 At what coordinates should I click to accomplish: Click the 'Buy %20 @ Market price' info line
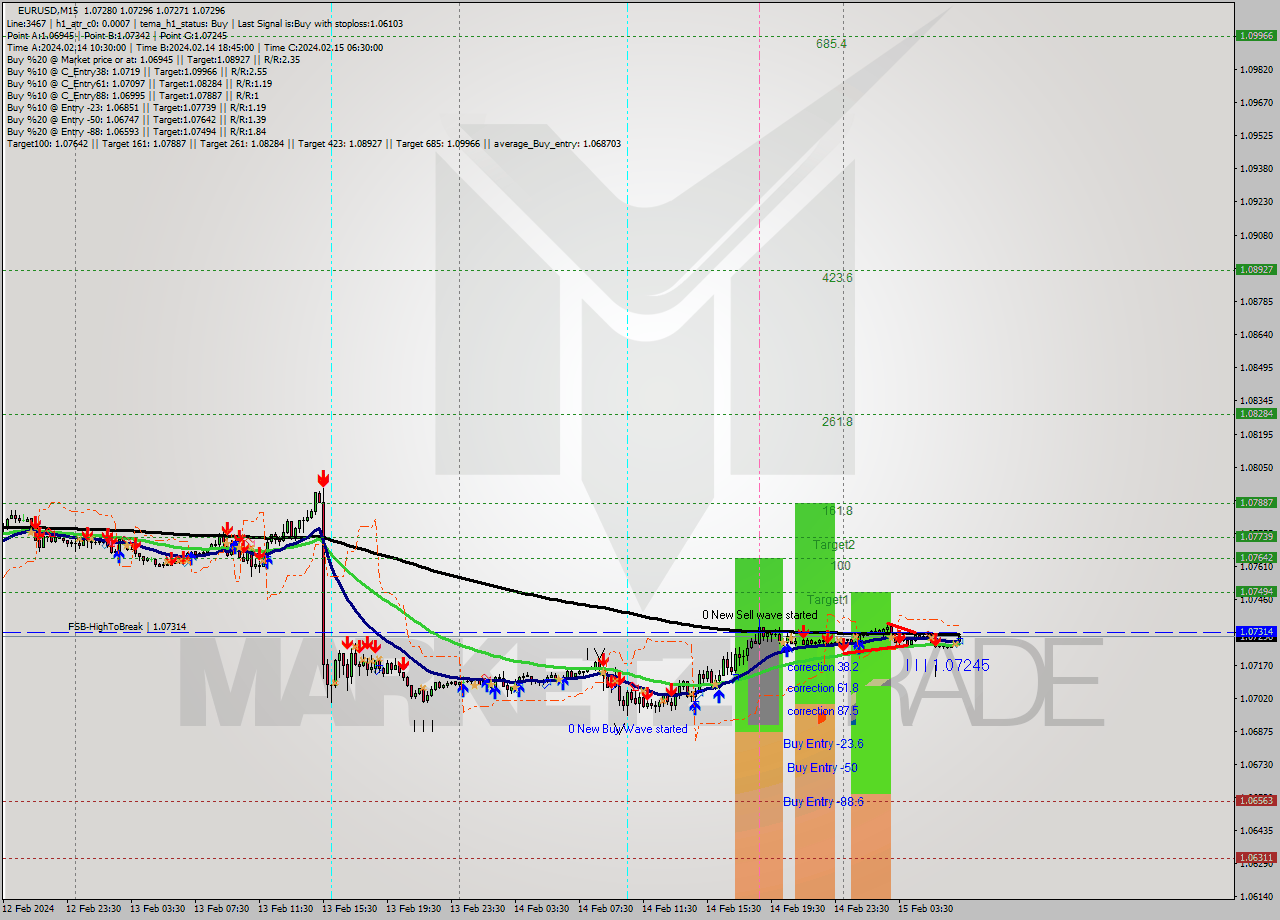click(x=153, y=59)
